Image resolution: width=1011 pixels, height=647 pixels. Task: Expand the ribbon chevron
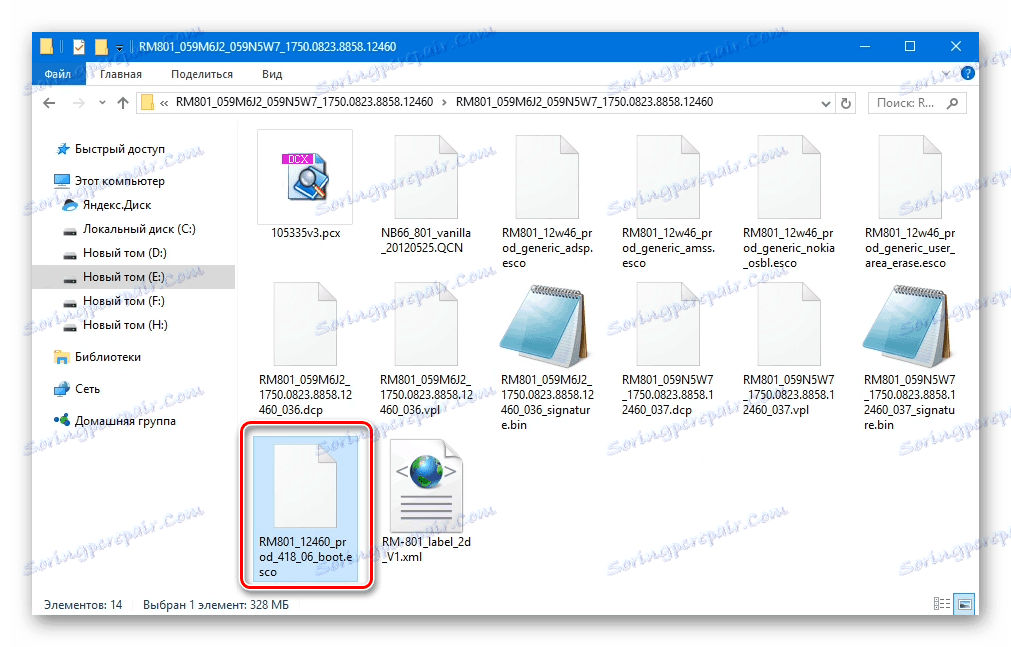coord(949,72)
